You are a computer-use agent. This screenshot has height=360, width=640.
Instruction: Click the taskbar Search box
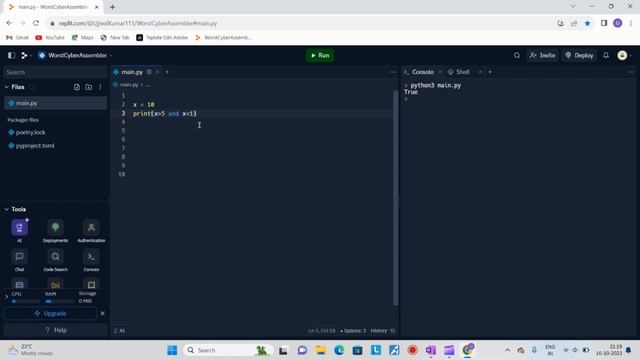pyautogui.click(x=227, y=350)
